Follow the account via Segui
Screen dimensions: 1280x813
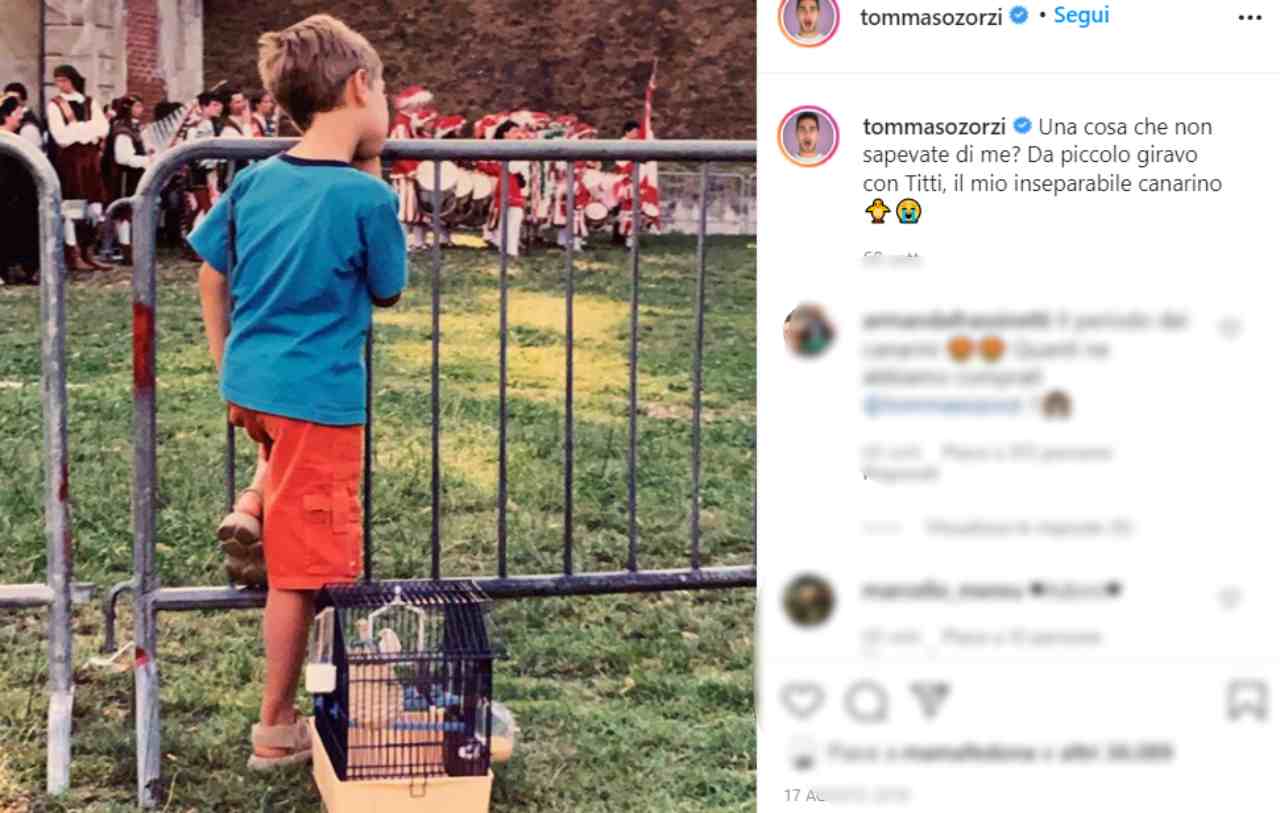1081,16
